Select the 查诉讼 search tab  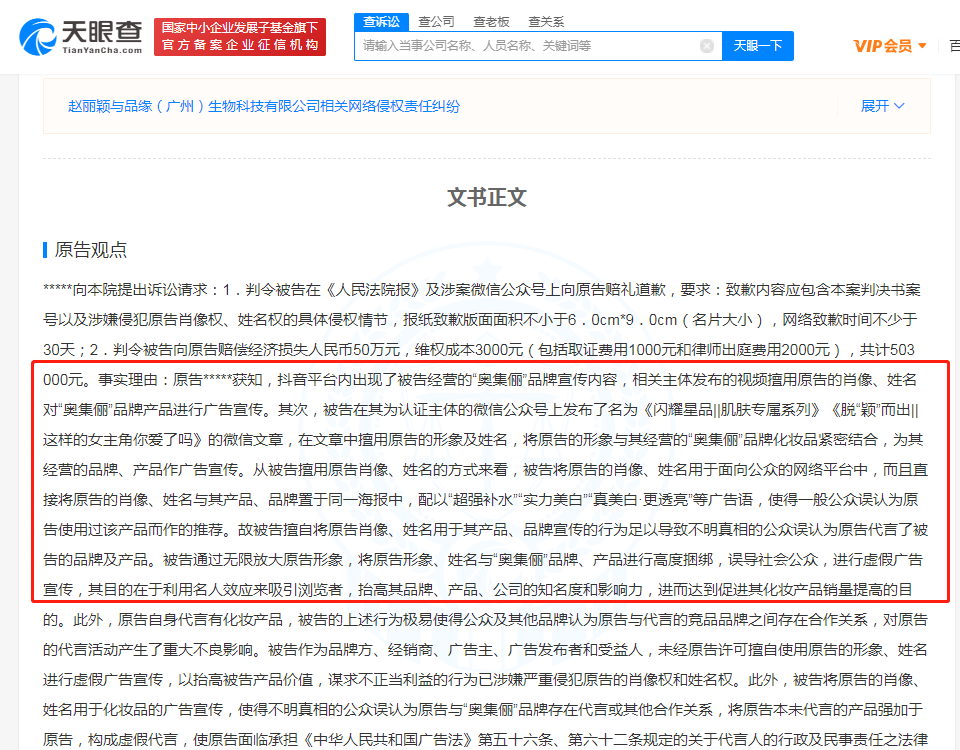click(381, 22)
